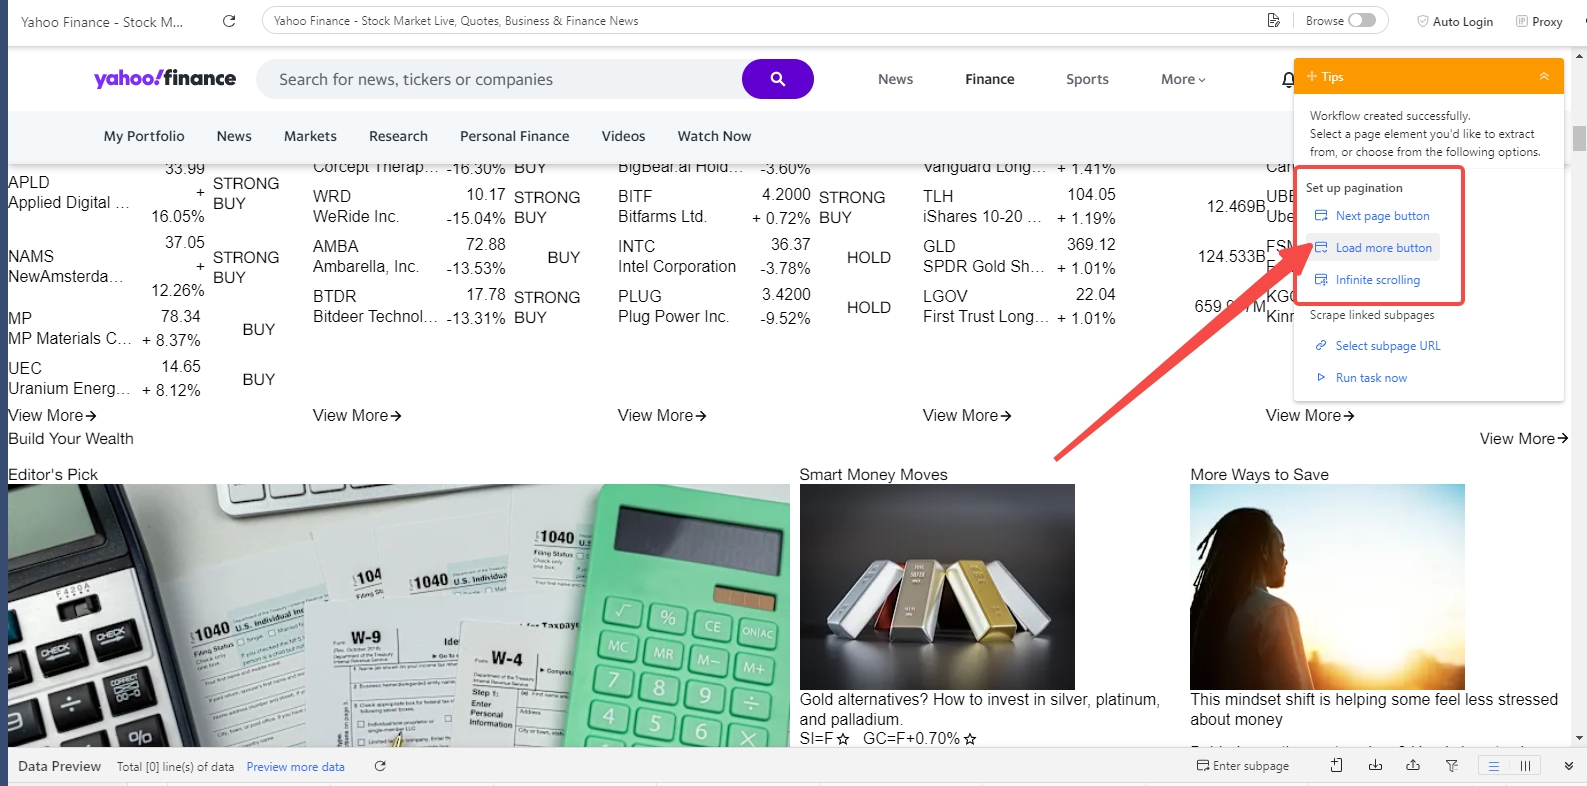The width and height of the screenshot is (1587, 786).
Task: Expand the More dropdown menu
Action: click(x=1183, y=79)
